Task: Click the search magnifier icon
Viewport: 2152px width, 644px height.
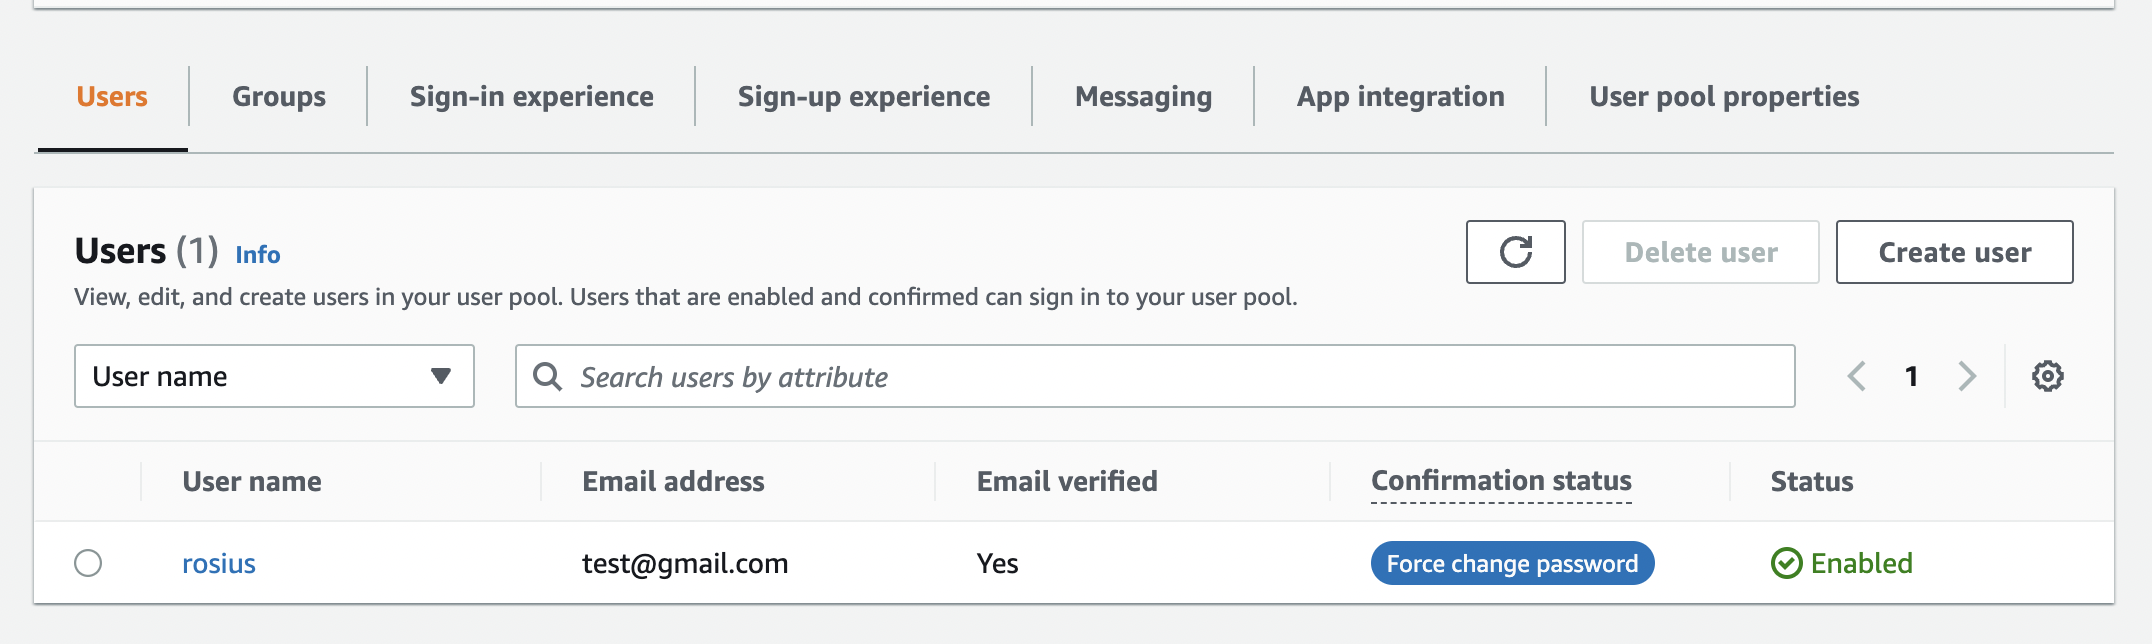Action: tap(547, 376)
